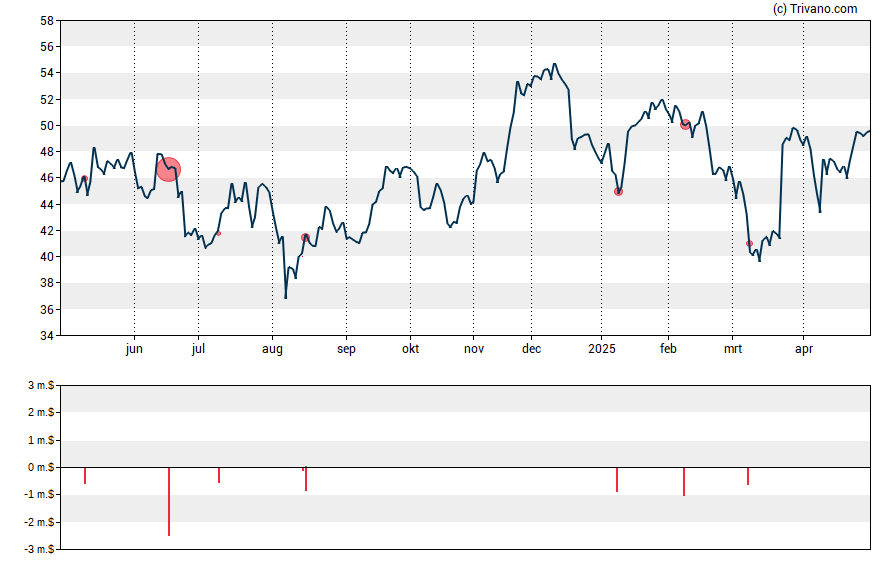This screenshot has height=565, width=888.
Task: Click the red marker near 50 in February
Action: click(x=685, y=125)
